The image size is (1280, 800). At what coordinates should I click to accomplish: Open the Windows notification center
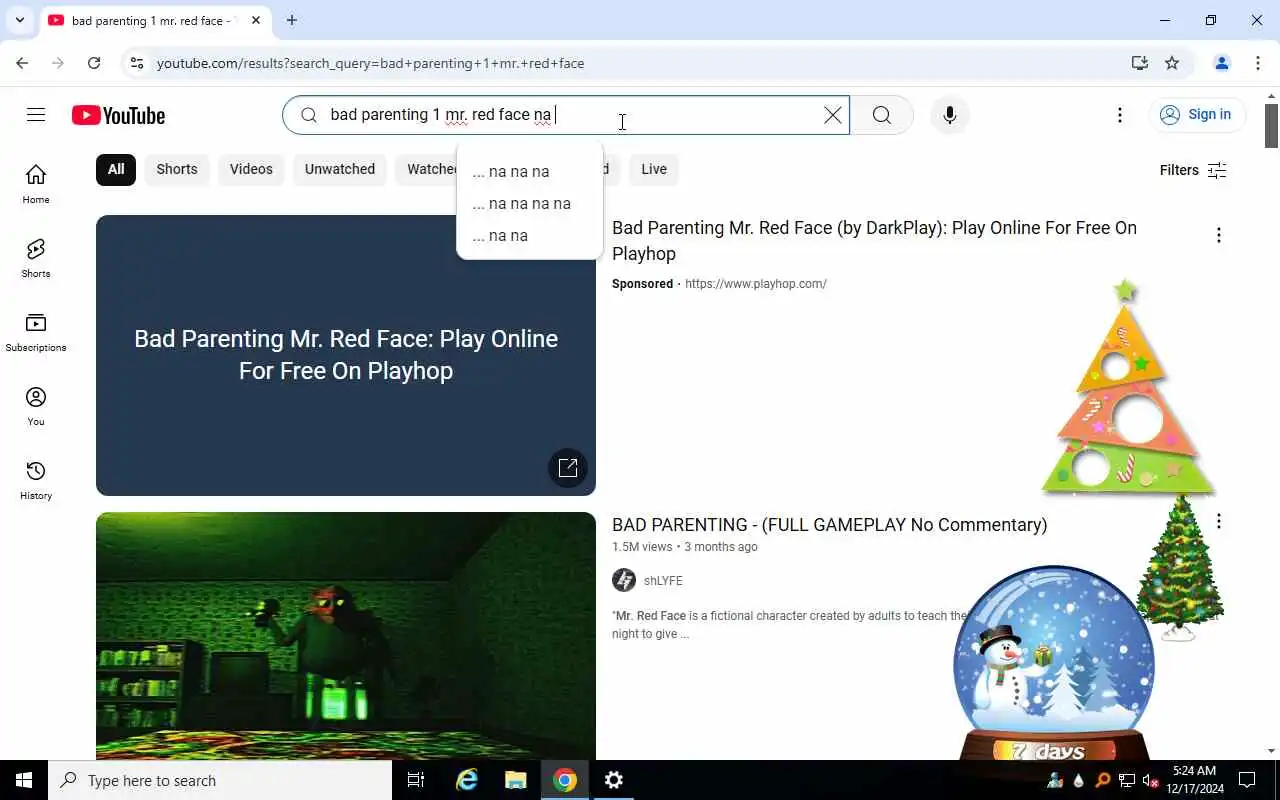1247,780
